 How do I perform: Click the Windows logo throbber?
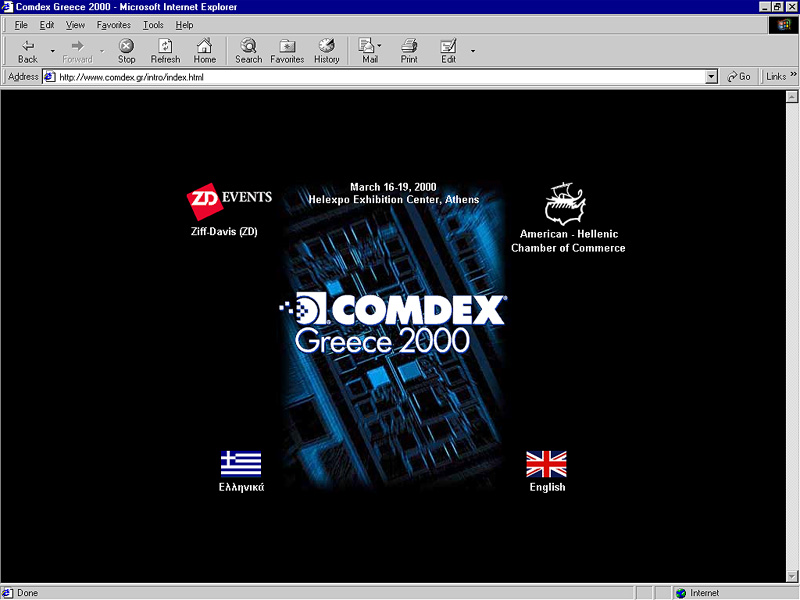click(x=784, y=25)
